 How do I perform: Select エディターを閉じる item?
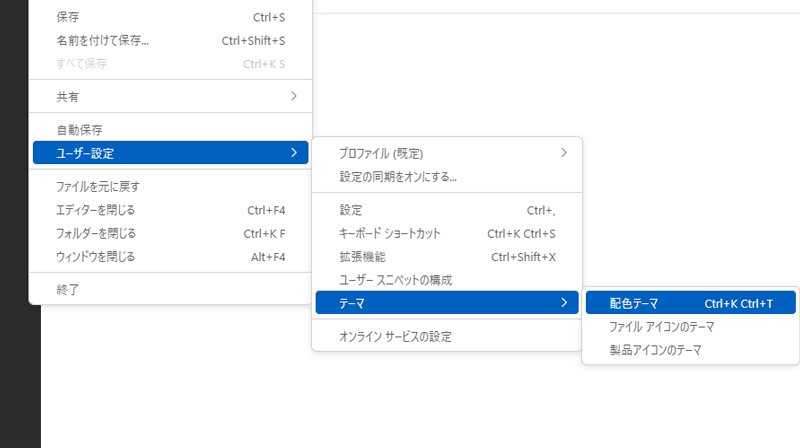pos(170,210)
